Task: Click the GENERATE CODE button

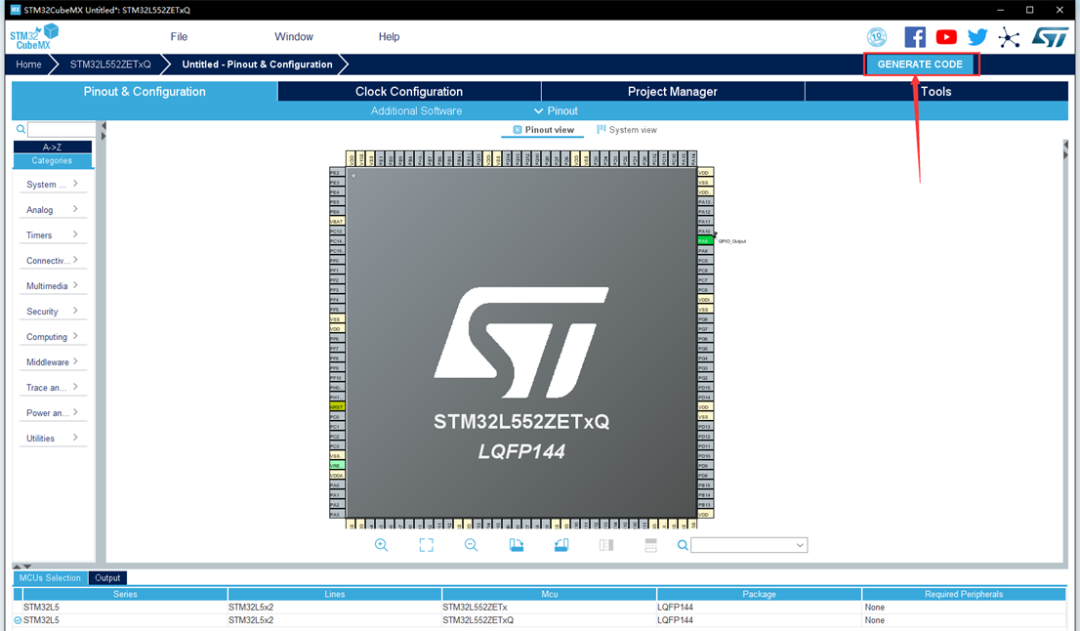Action: click(919, 63)
